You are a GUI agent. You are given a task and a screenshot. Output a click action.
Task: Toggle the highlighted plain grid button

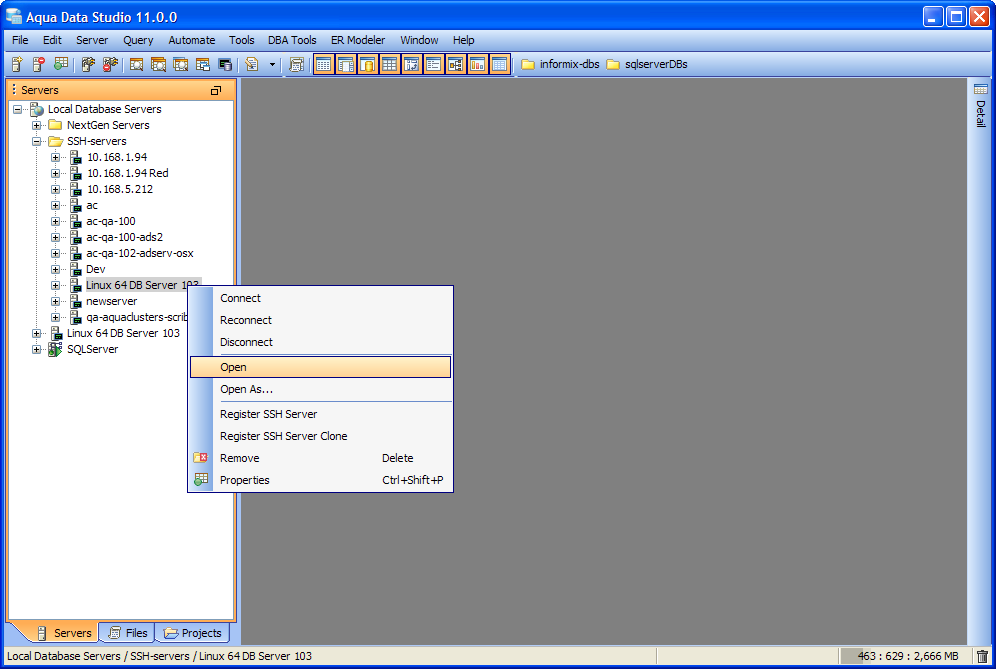389,64
